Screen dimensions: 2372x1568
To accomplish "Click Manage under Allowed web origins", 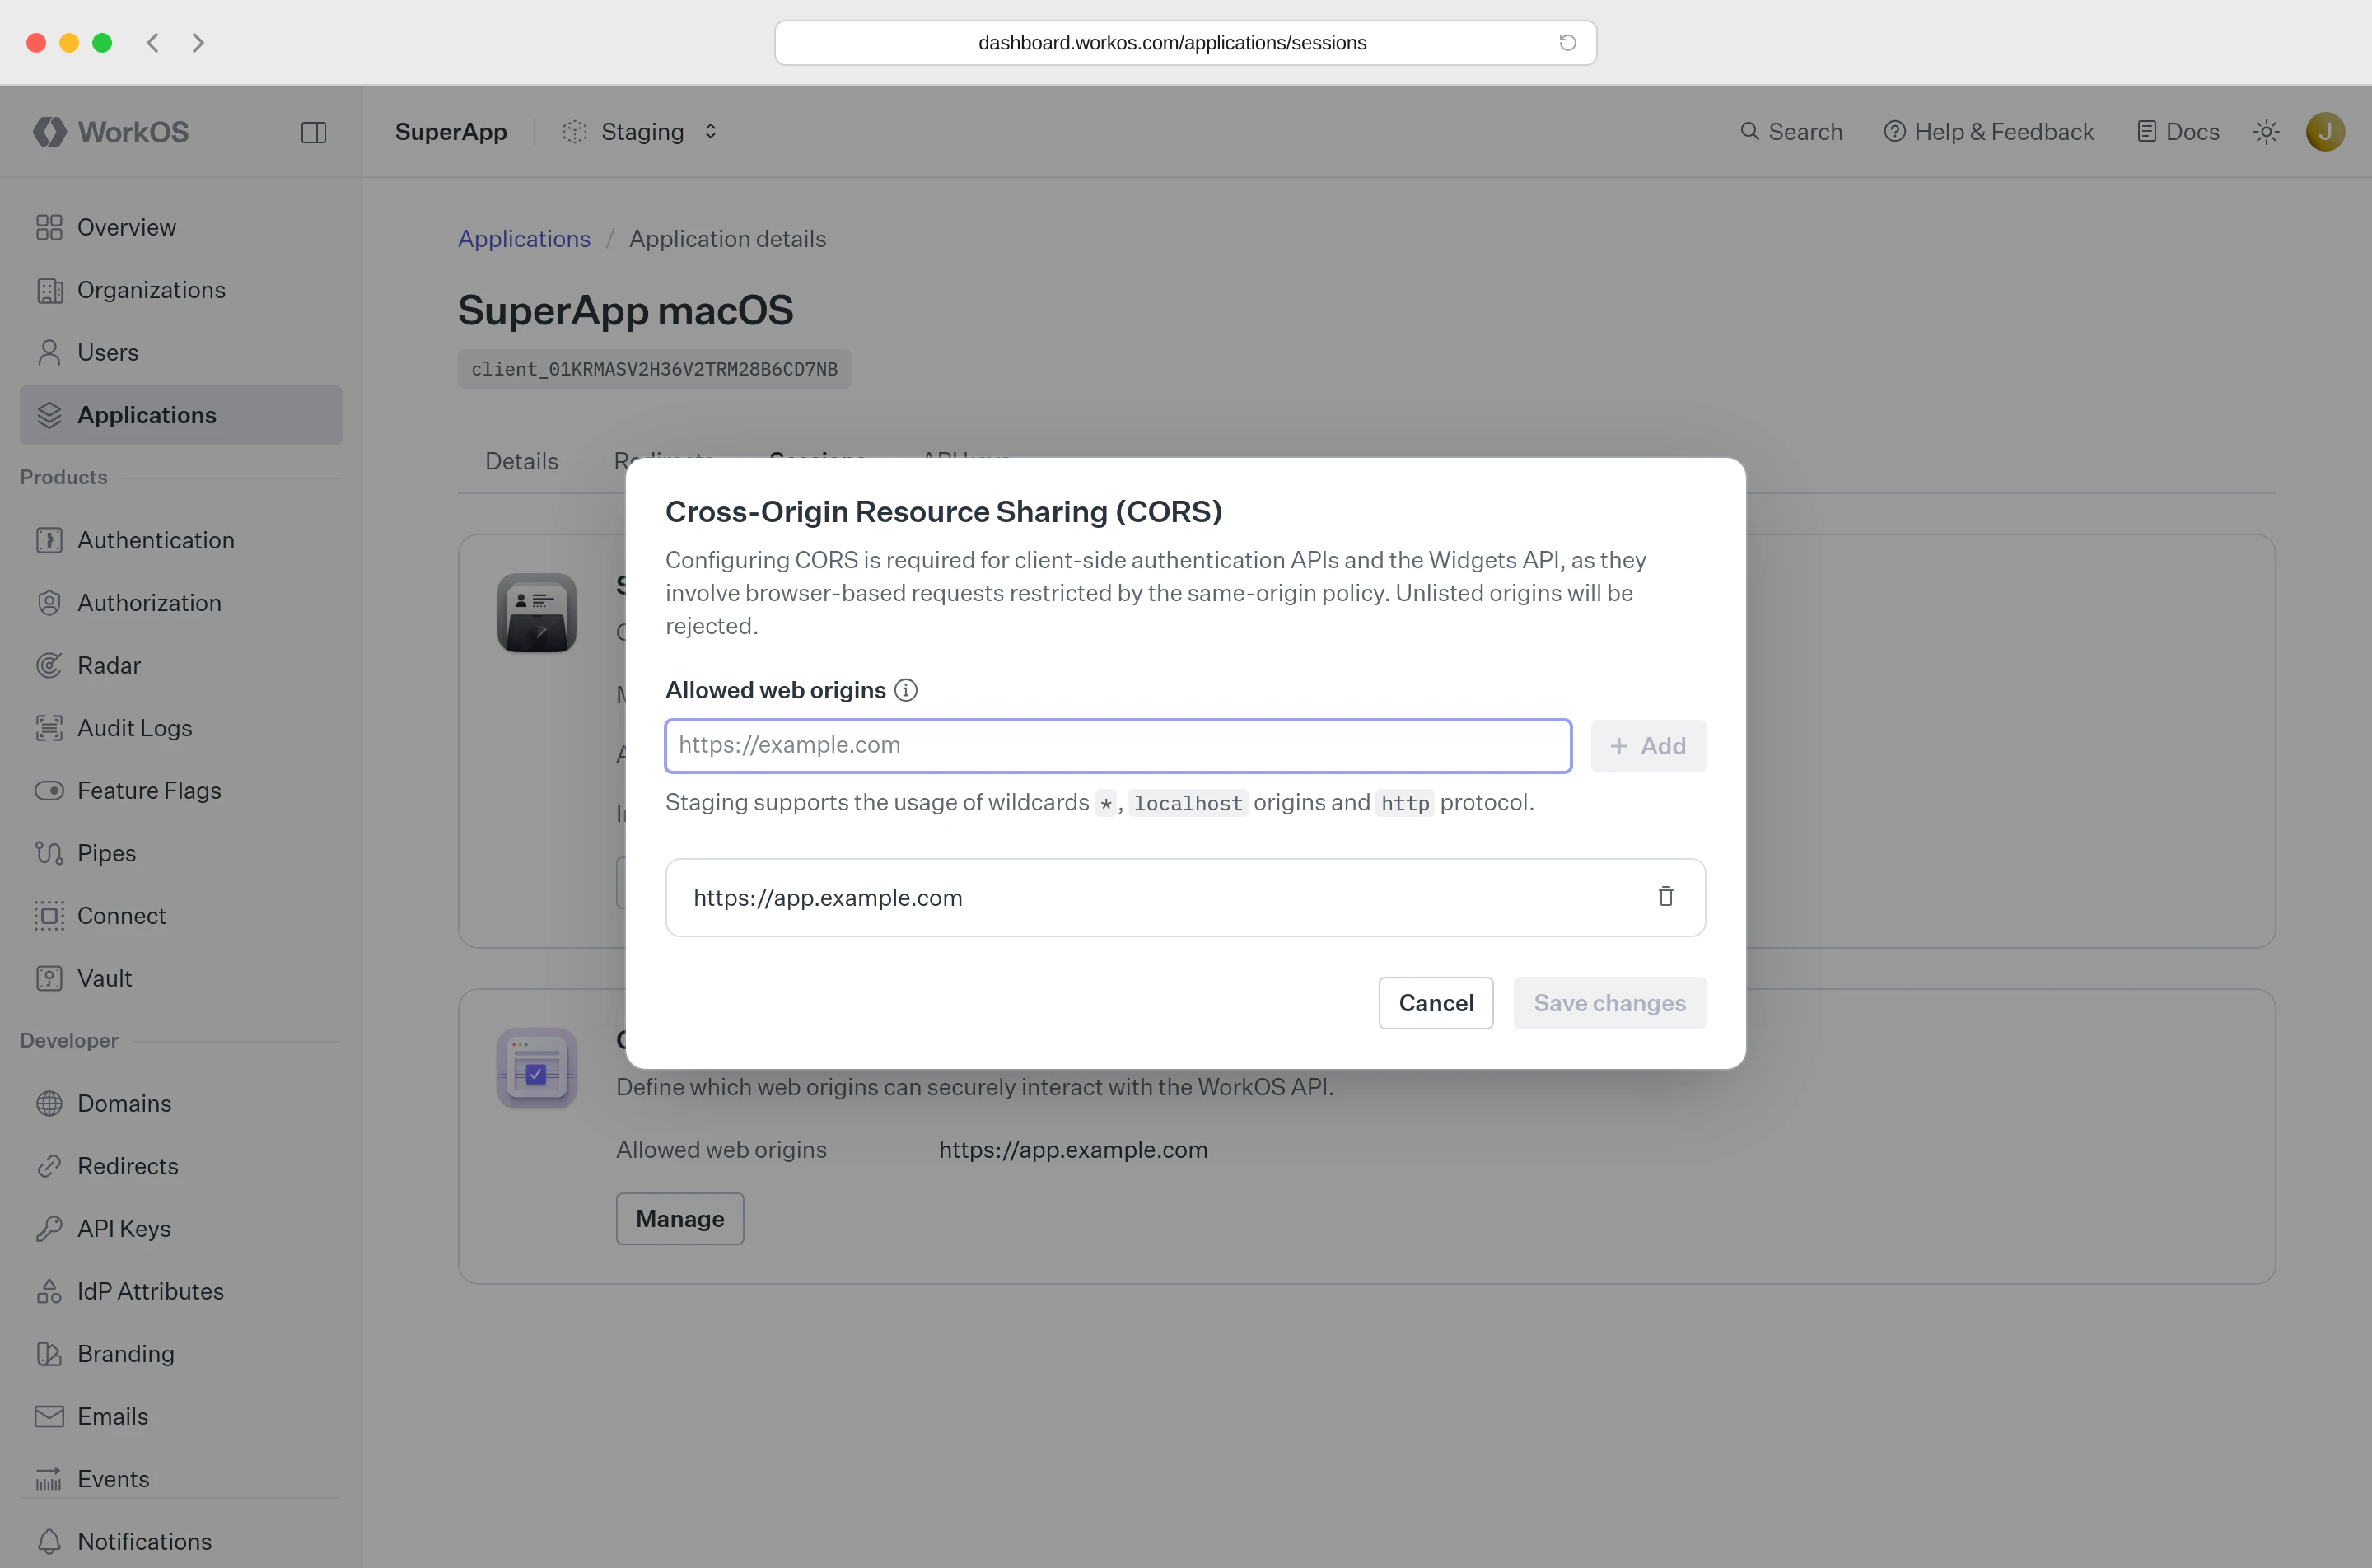I will click(x=680, y=1219).
